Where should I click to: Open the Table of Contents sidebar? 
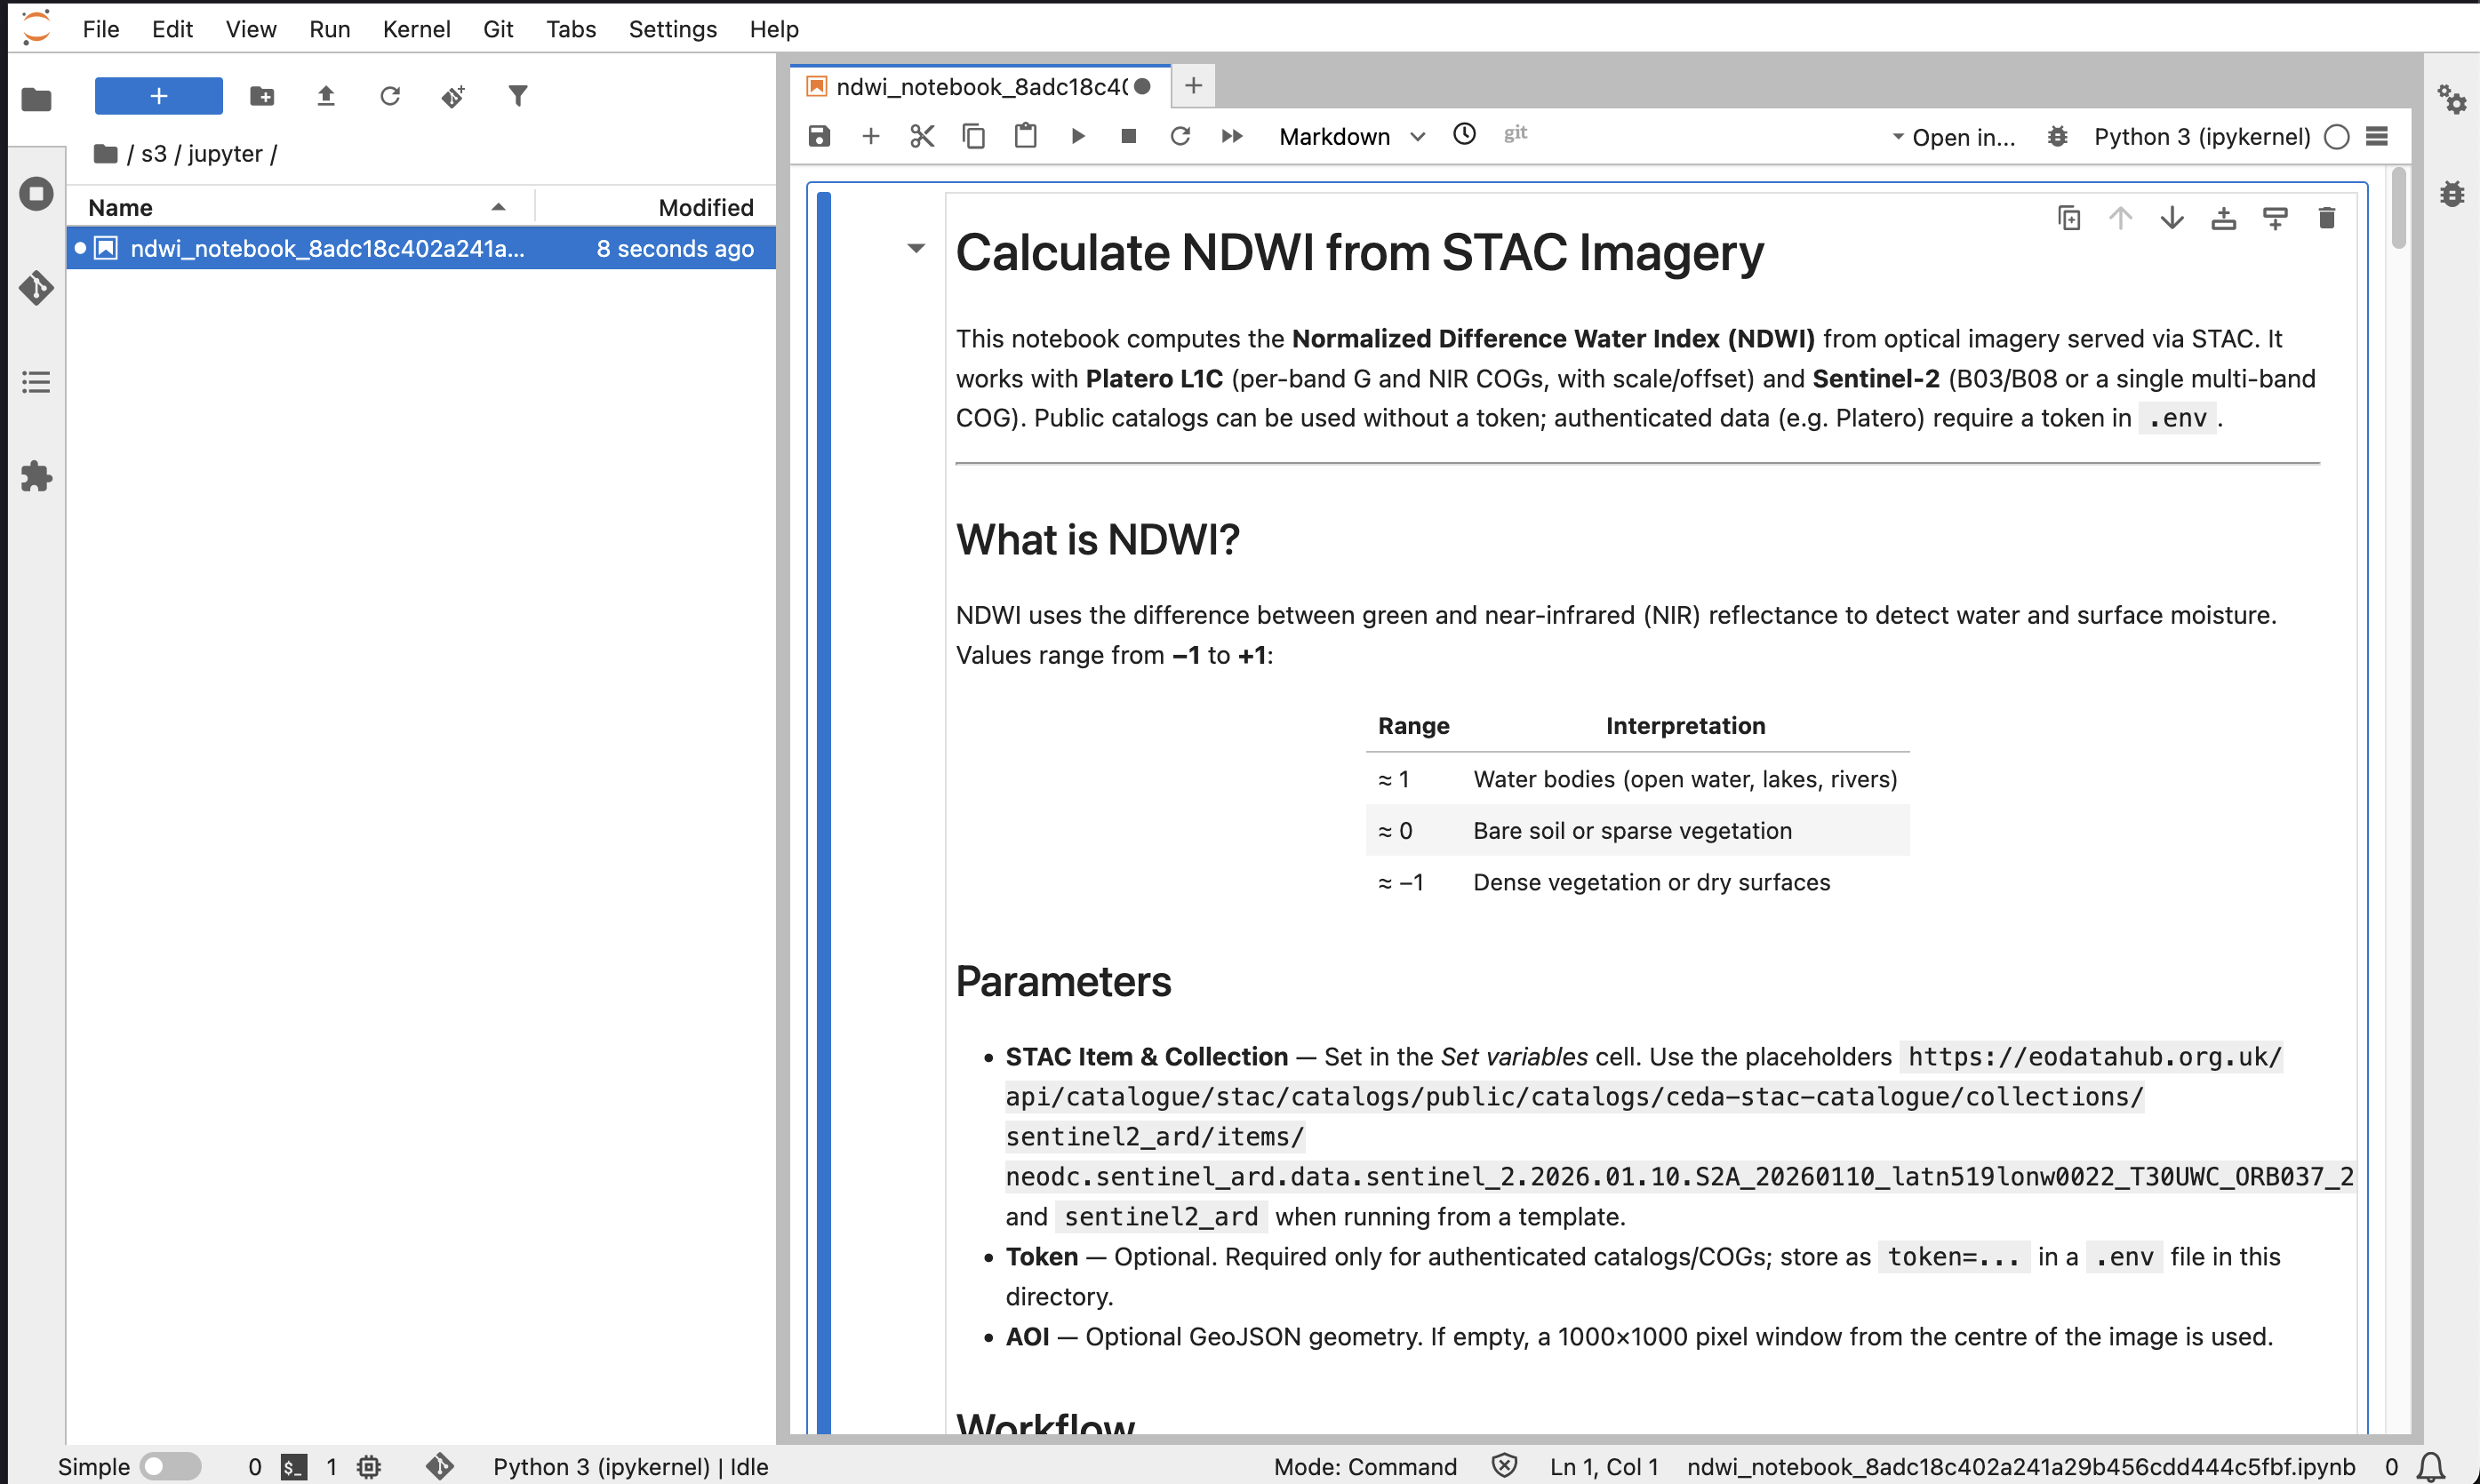(36, 381)
